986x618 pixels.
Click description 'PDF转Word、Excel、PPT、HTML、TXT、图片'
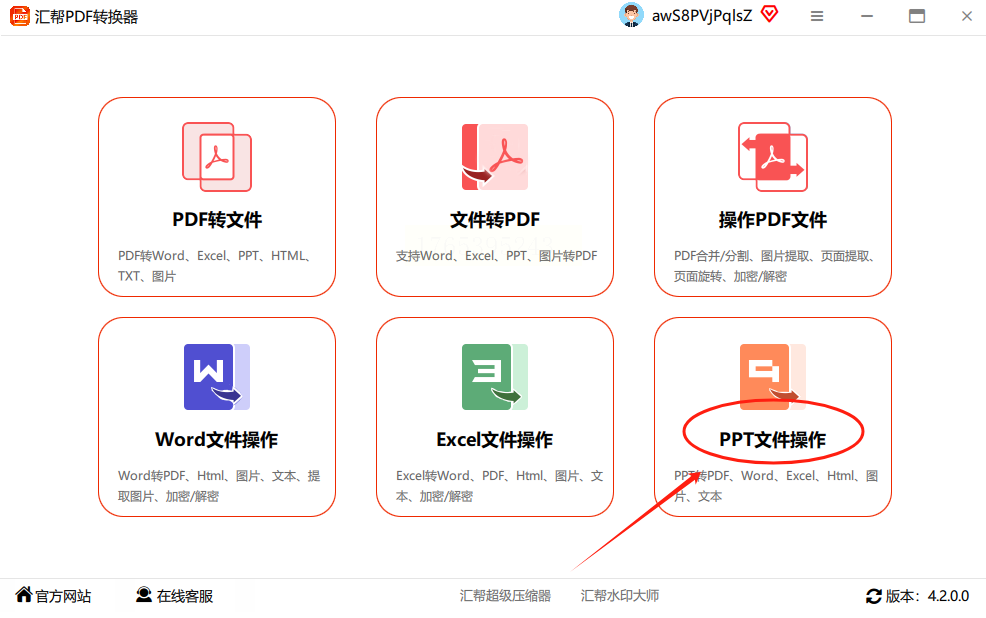tap(214, 266)
